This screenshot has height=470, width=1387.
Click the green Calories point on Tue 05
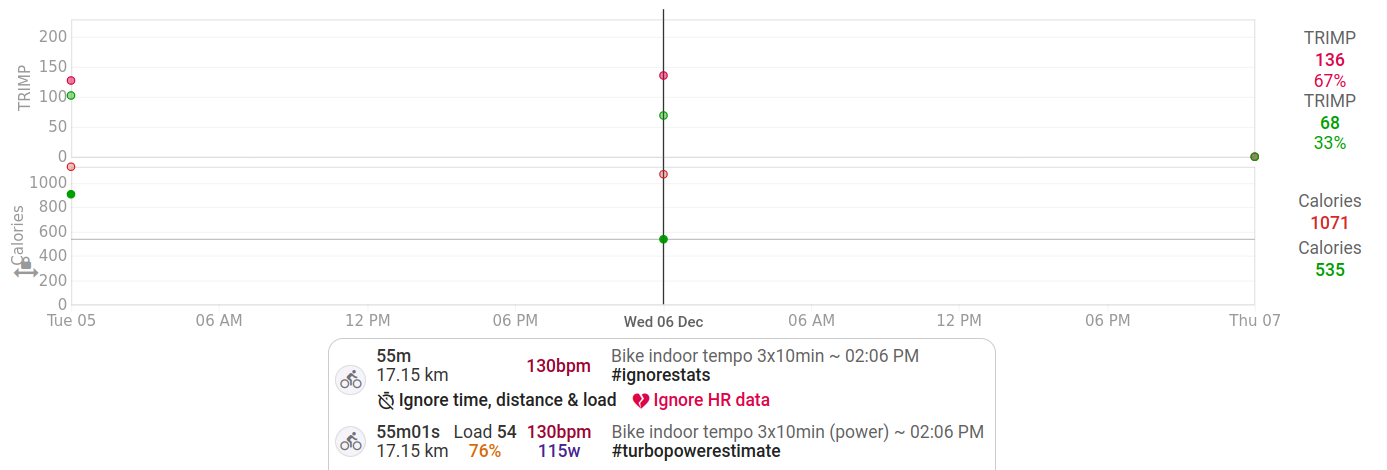71,194
